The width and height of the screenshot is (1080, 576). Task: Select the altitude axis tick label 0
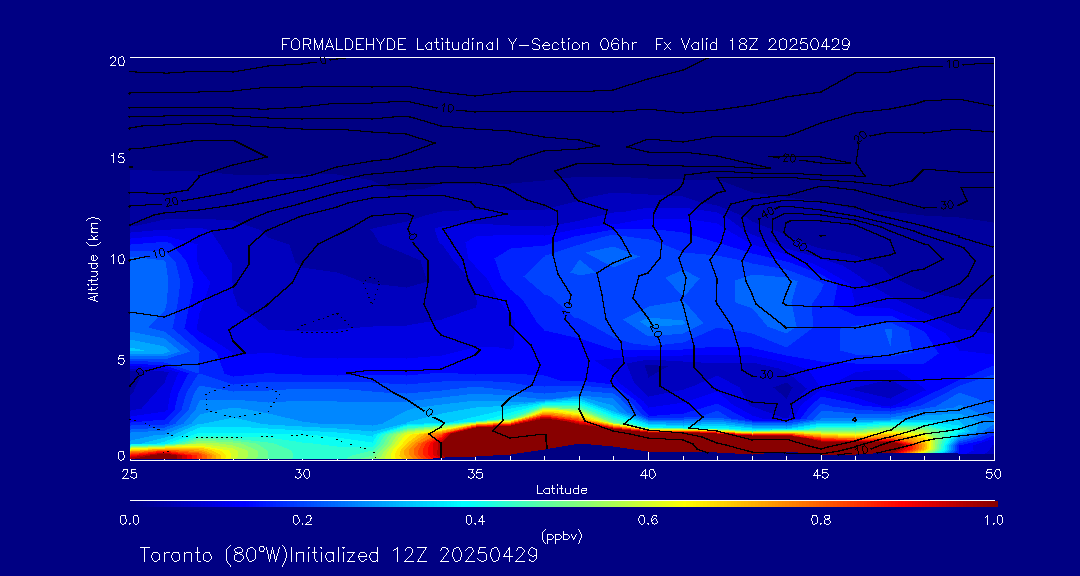[121, 455]
